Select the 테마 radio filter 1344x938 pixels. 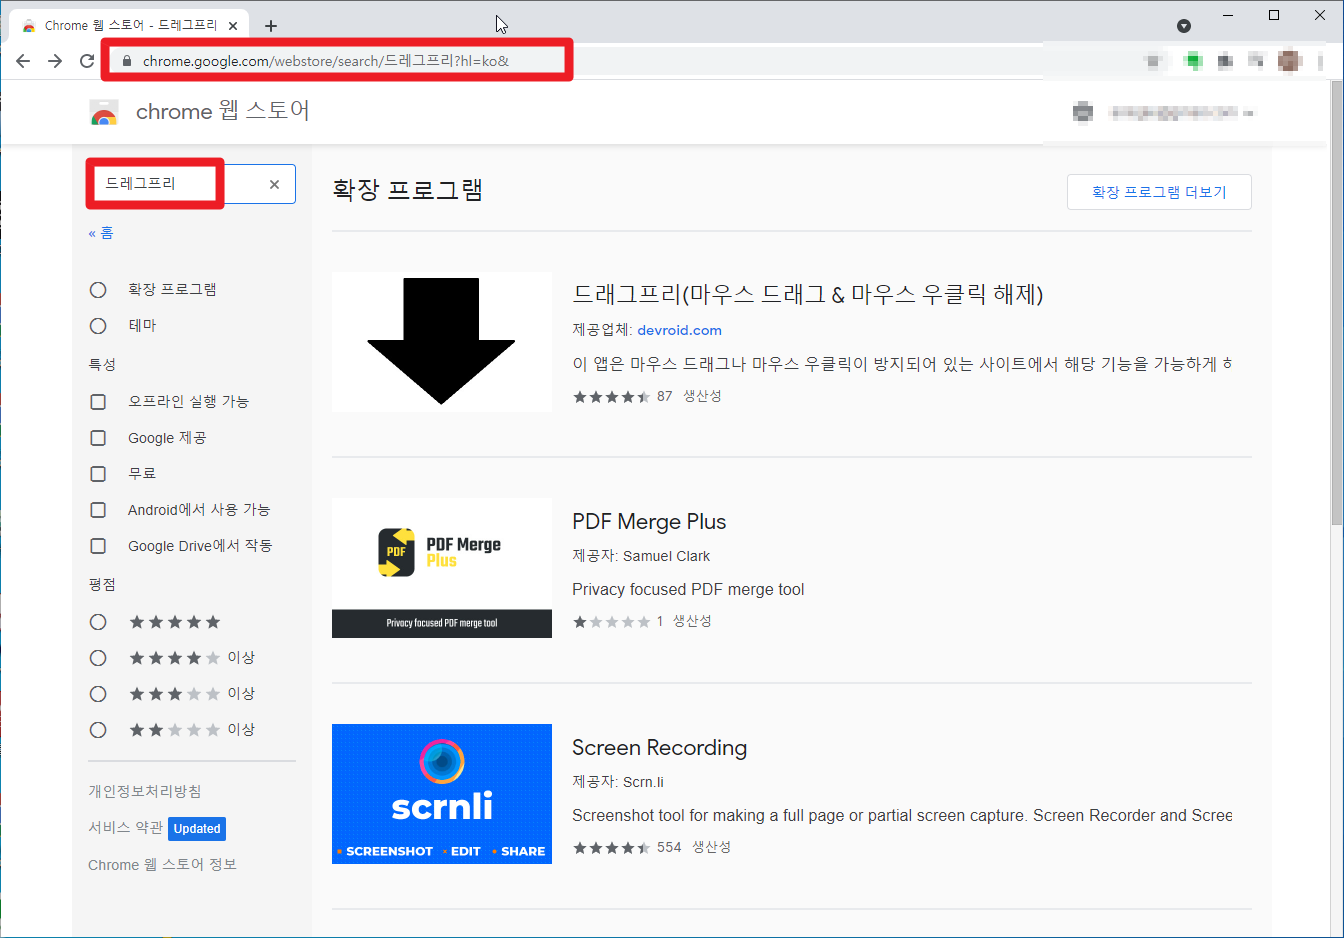click(98, 326)
